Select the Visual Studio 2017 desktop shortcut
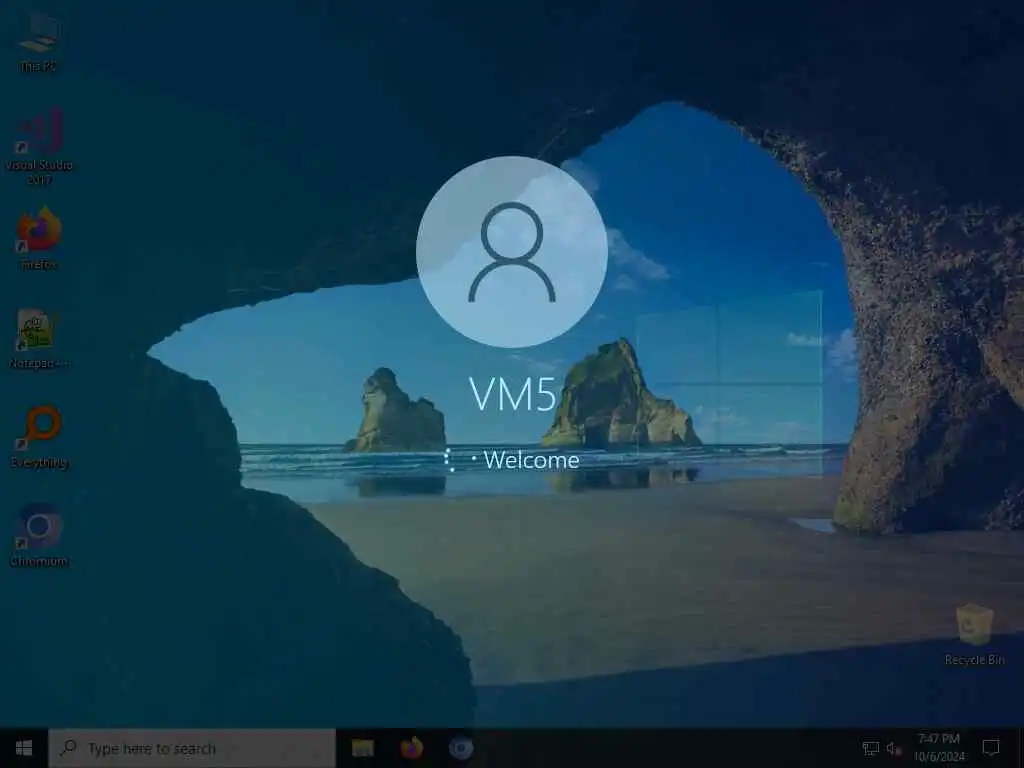The height and width of the screenshot is (768, 1024). coord(39,146)
